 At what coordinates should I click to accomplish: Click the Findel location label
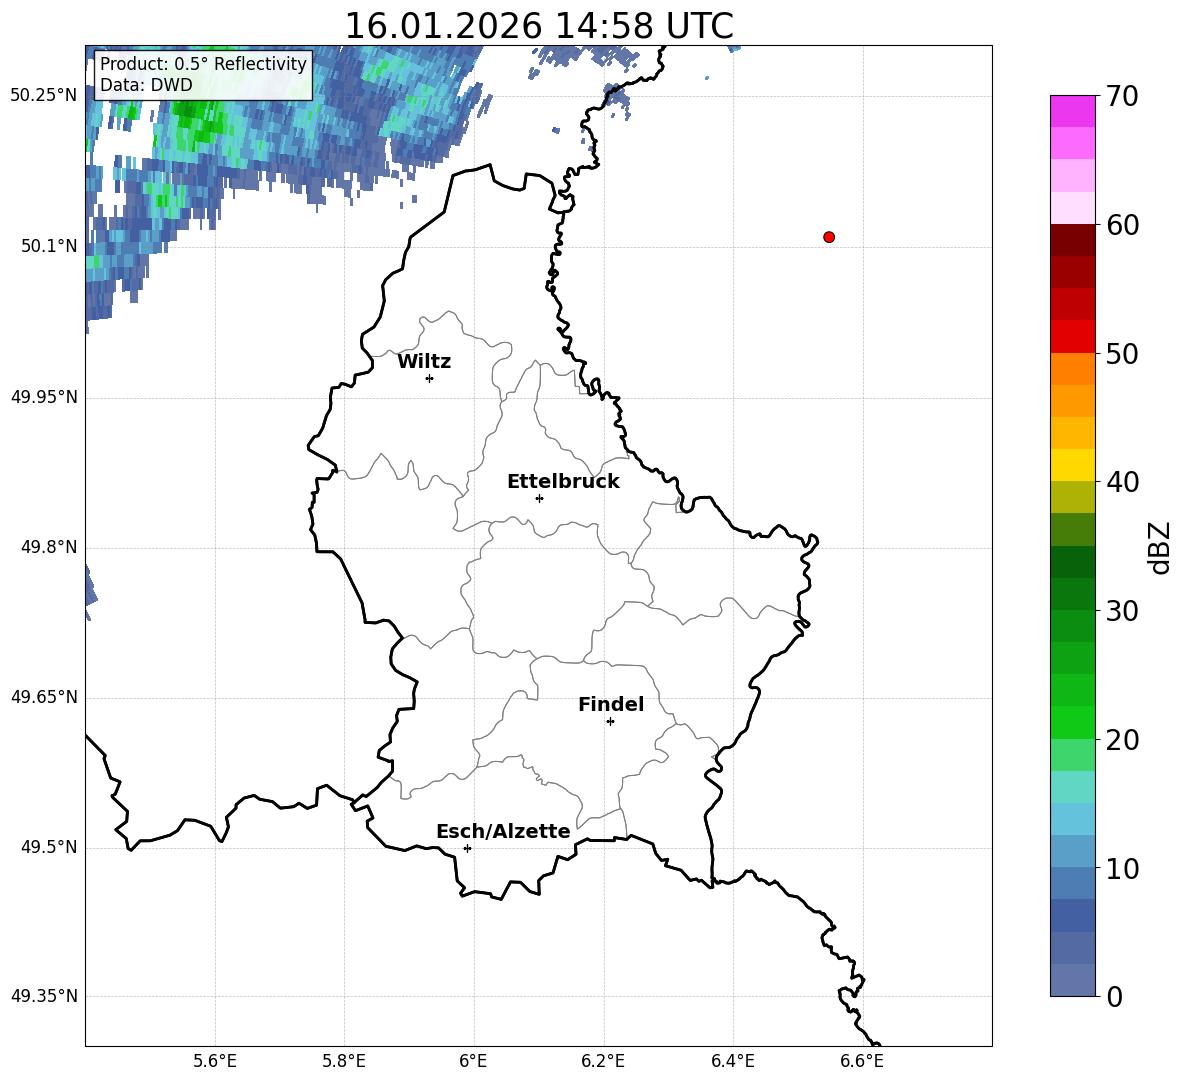point(611,704)
